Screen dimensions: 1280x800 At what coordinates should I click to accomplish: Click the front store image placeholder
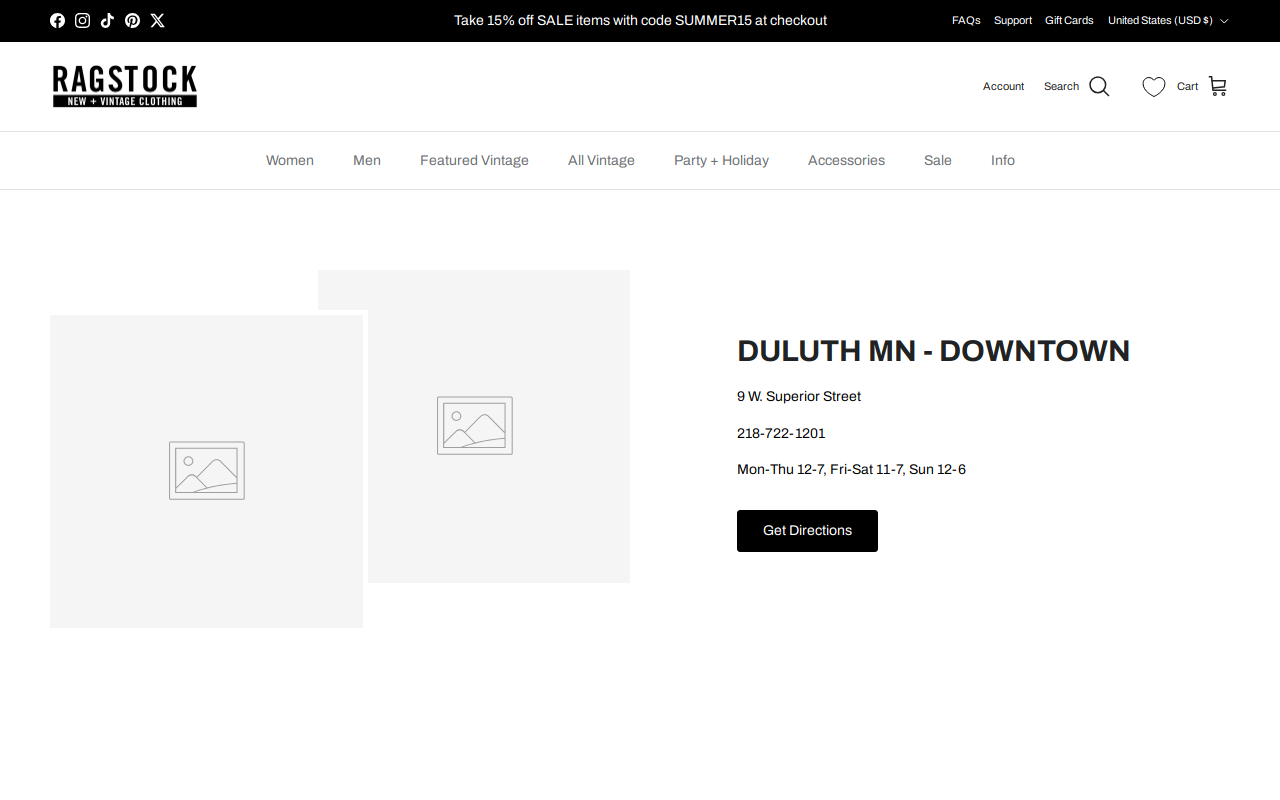tap(206, 471)
